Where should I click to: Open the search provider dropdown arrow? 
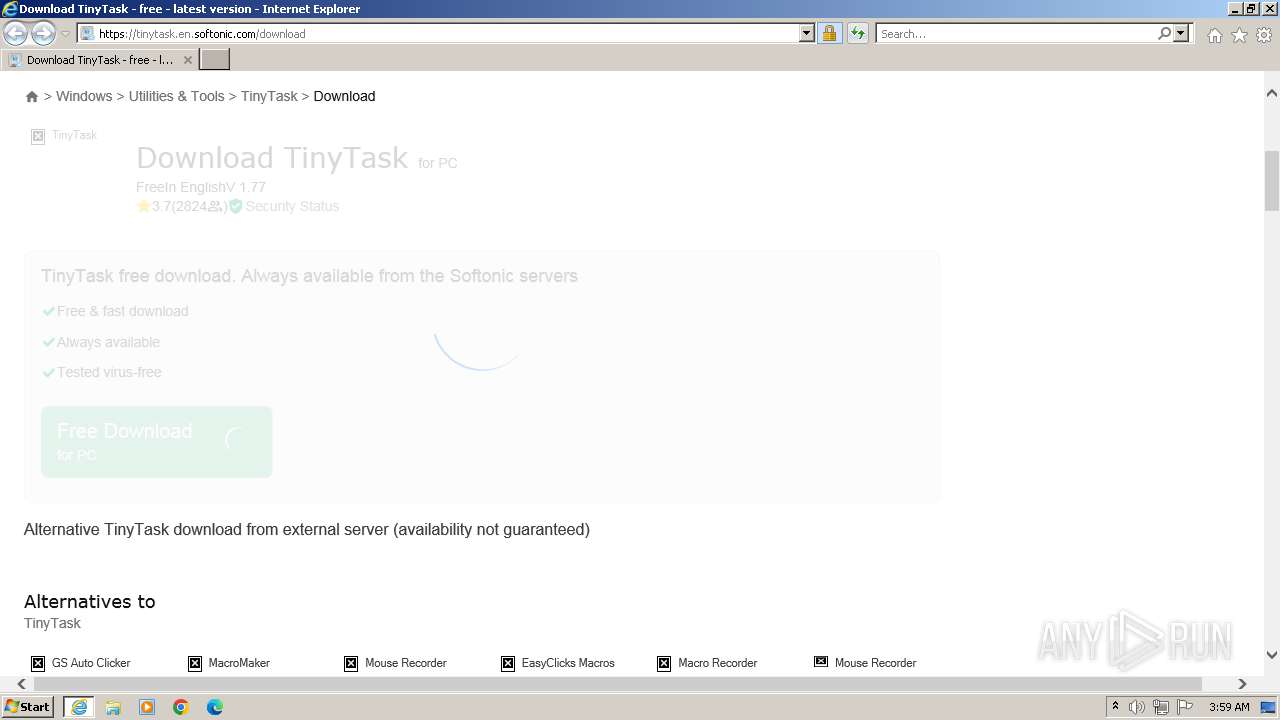tap(1181, 34)
